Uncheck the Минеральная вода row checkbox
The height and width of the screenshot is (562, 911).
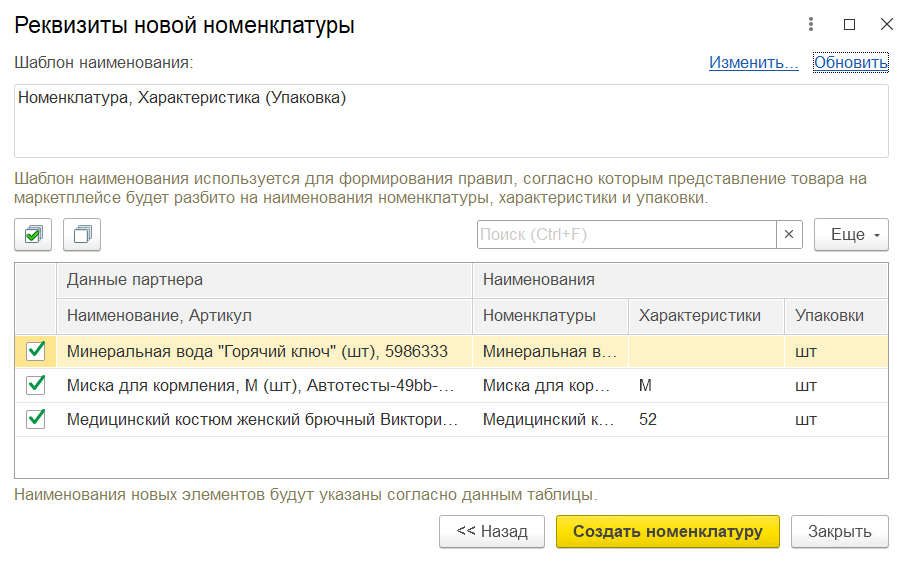[x=36, y=351]
